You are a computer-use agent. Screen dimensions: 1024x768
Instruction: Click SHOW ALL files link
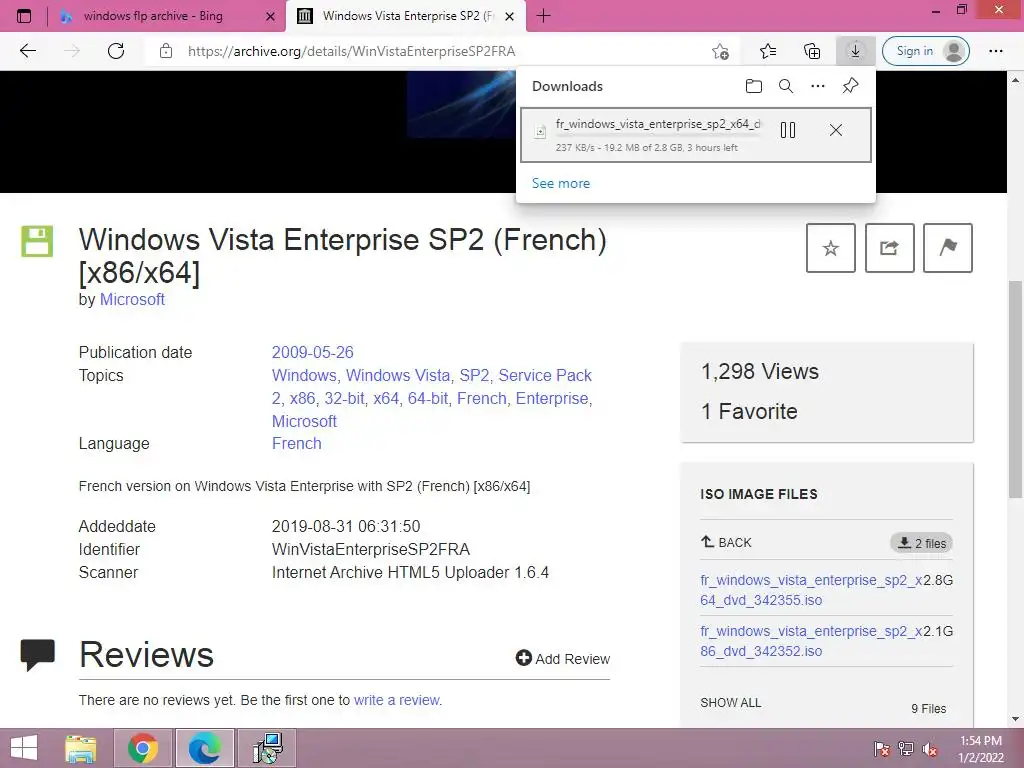tap(731, 703)
